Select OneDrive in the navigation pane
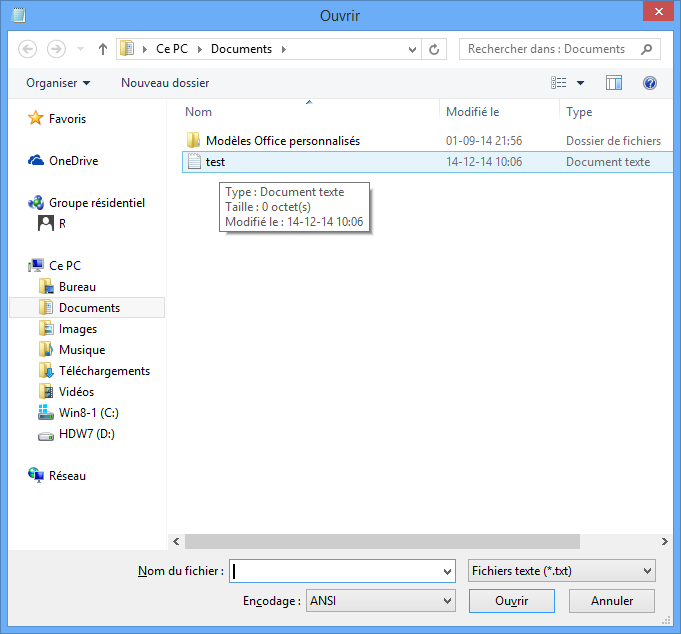The height and width of the screenshot is (634, 681). [73, 160]
